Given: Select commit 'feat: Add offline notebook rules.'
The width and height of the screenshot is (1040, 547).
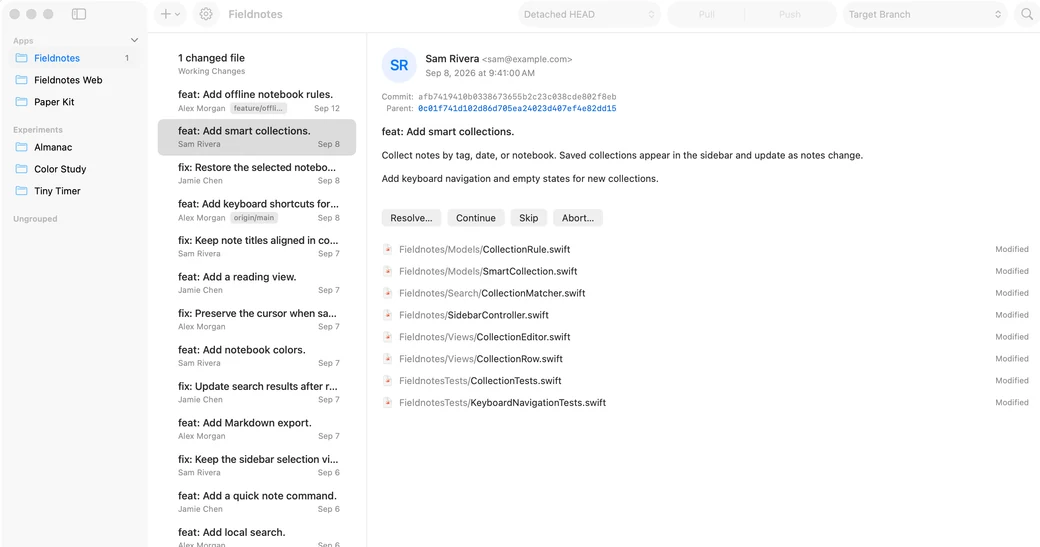Looking at the screenshot, I should click(x=257, y=101).
